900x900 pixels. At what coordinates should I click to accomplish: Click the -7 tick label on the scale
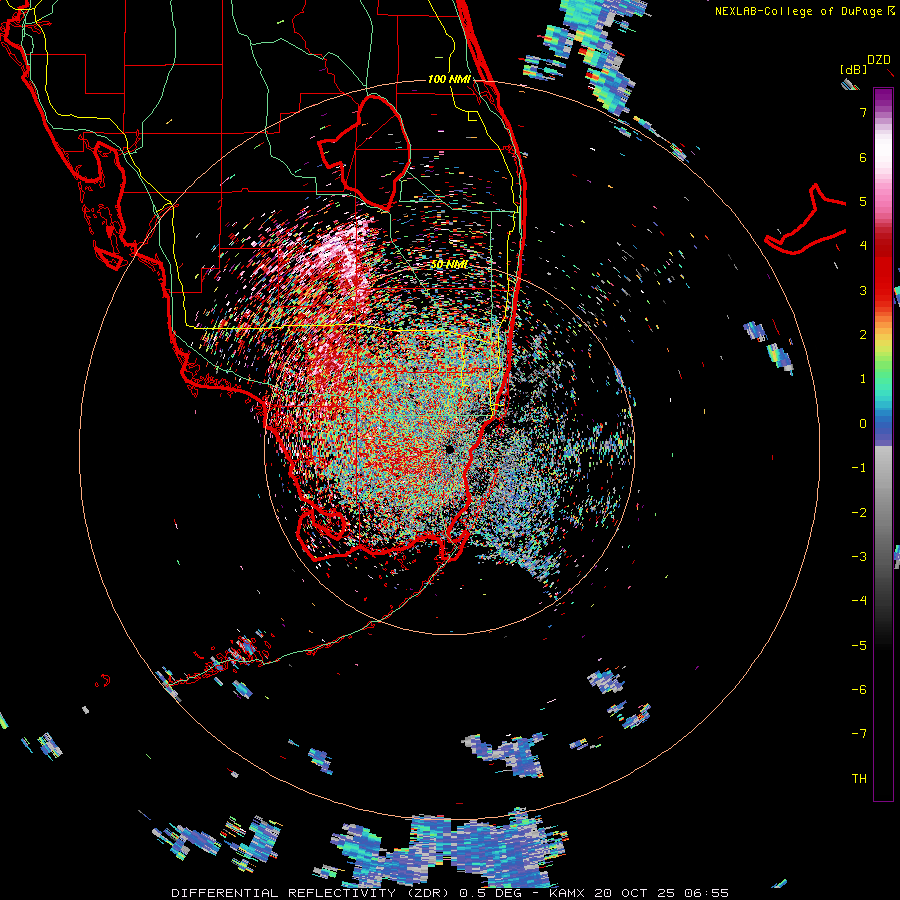point(859,734)
